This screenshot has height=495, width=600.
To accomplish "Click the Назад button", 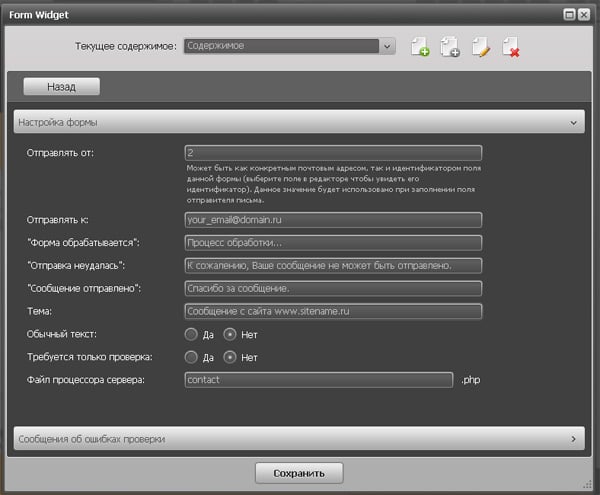I will [61, 87].
